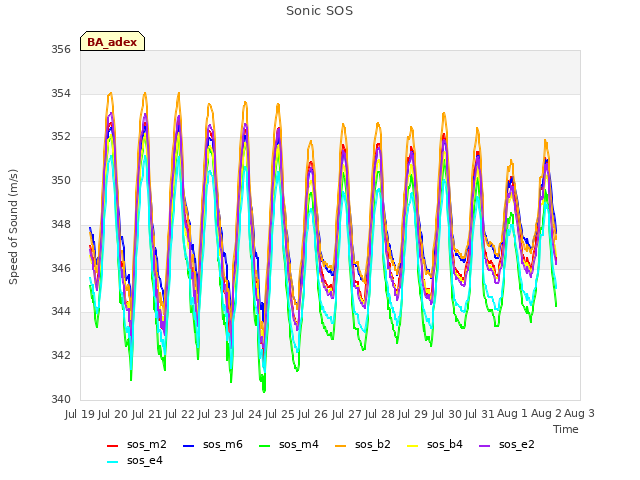Image resolution: width=640 pixels, height=480 pixels.
Task: Click the Jul 19 x-axis date label
Action: coord(80,414)
